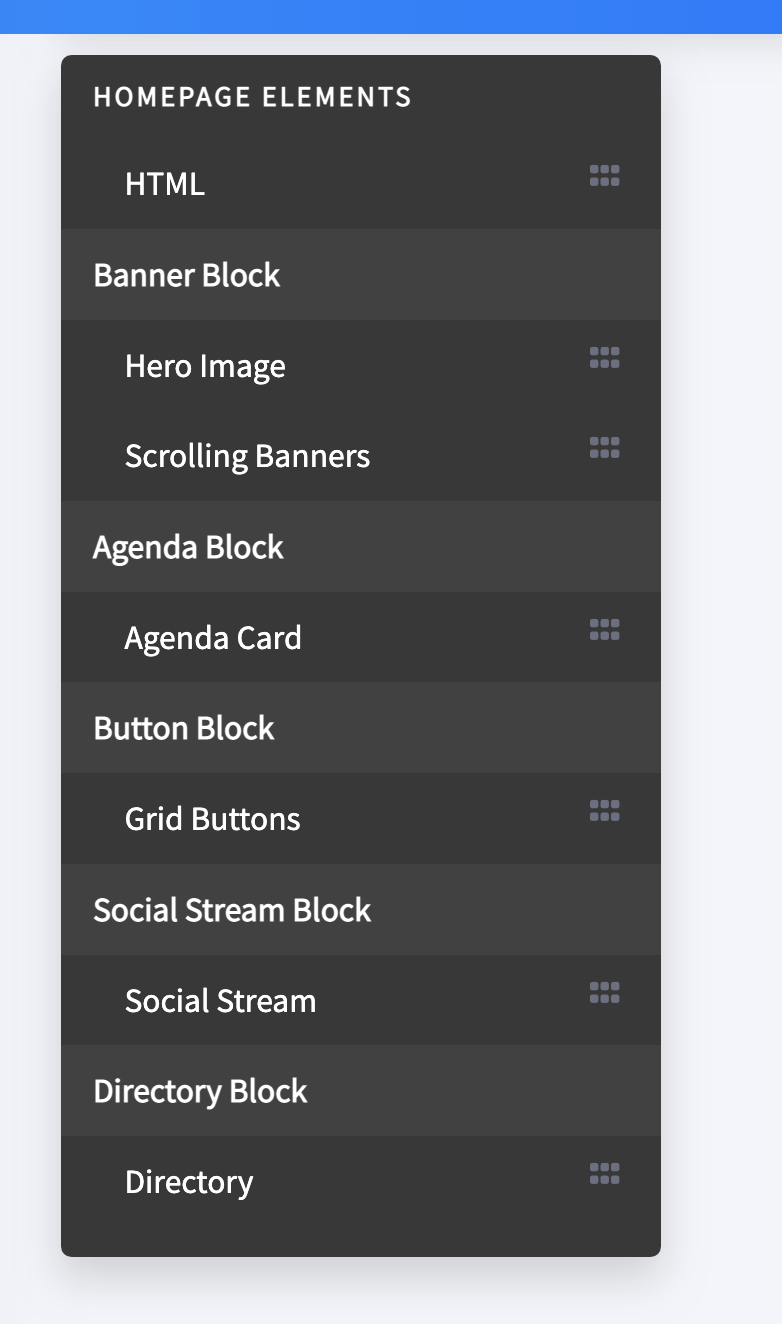This screenshot has width=782, height=1324.
Task: Click the grid handle icon beside Agenda Card
Action: pos(604,629)
